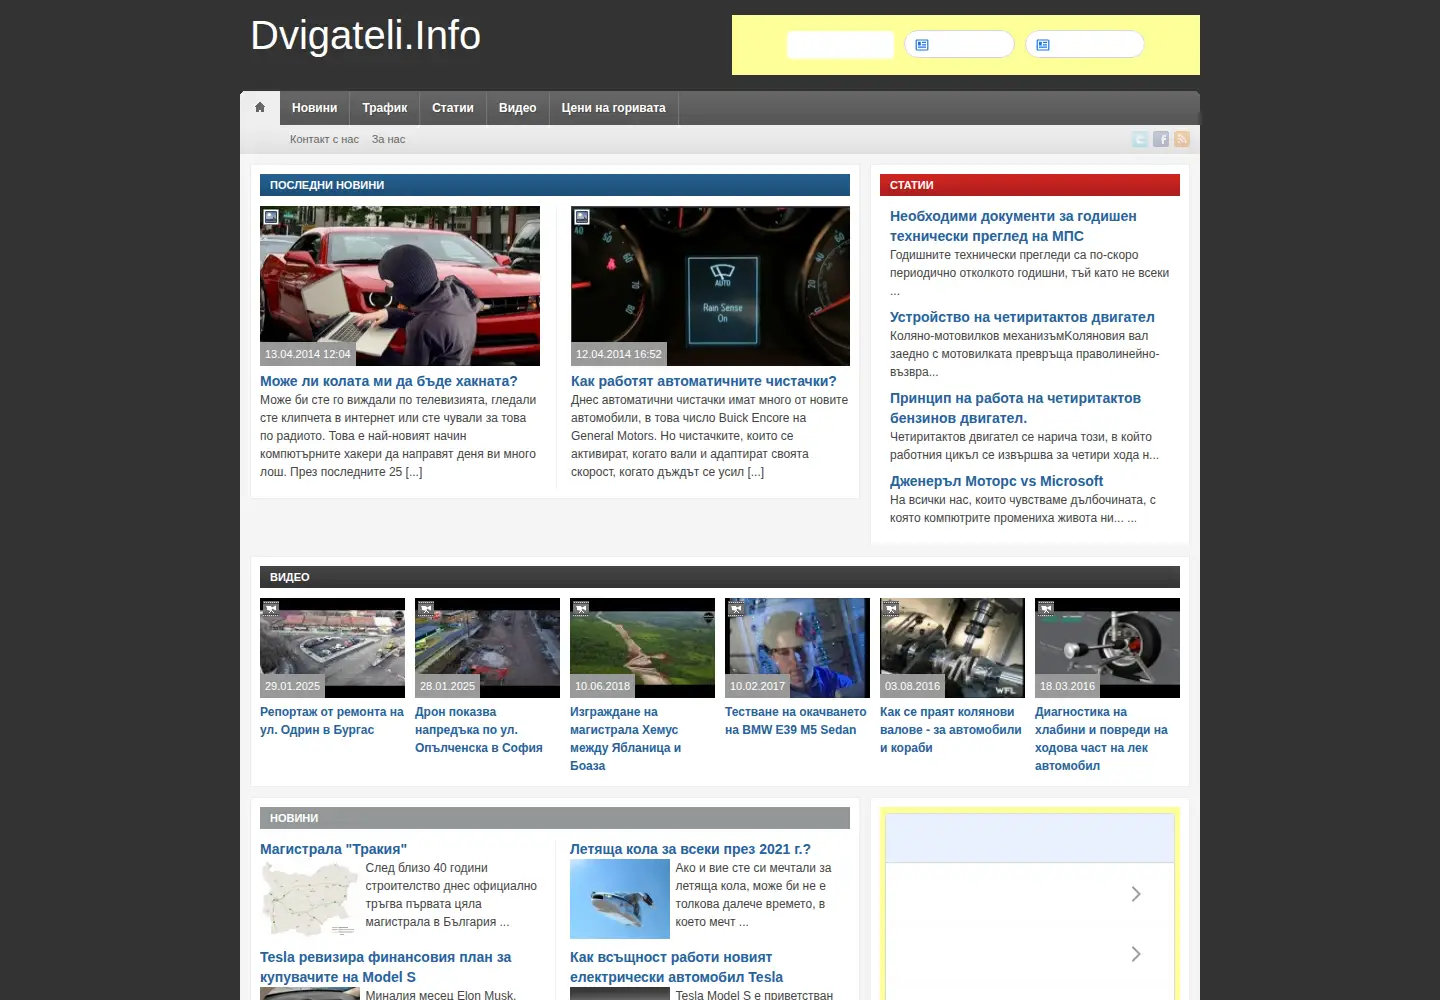Open 'Изграждане на магистрала Хемус' video link
The image size is (1440, 1000).
625,739
